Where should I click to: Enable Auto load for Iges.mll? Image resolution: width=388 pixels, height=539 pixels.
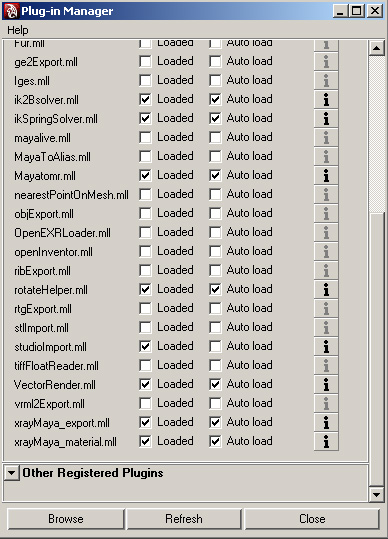coord(215,81)
